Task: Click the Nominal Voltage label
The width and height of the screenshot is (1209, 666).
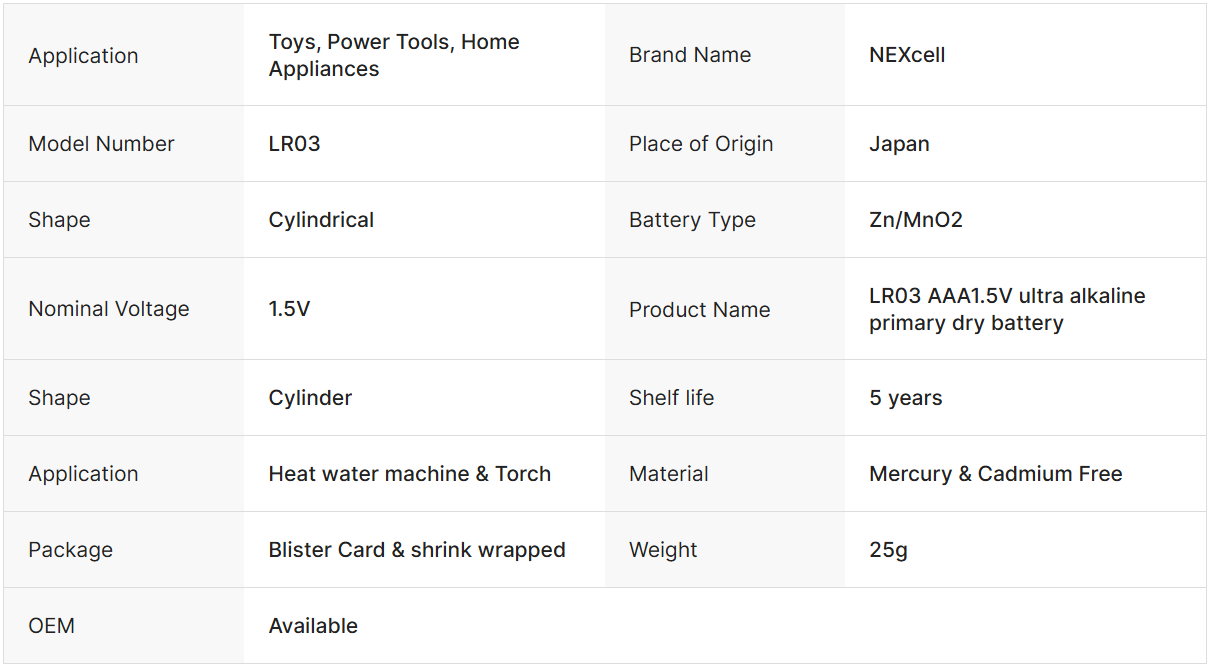Action: coord(109,309)
